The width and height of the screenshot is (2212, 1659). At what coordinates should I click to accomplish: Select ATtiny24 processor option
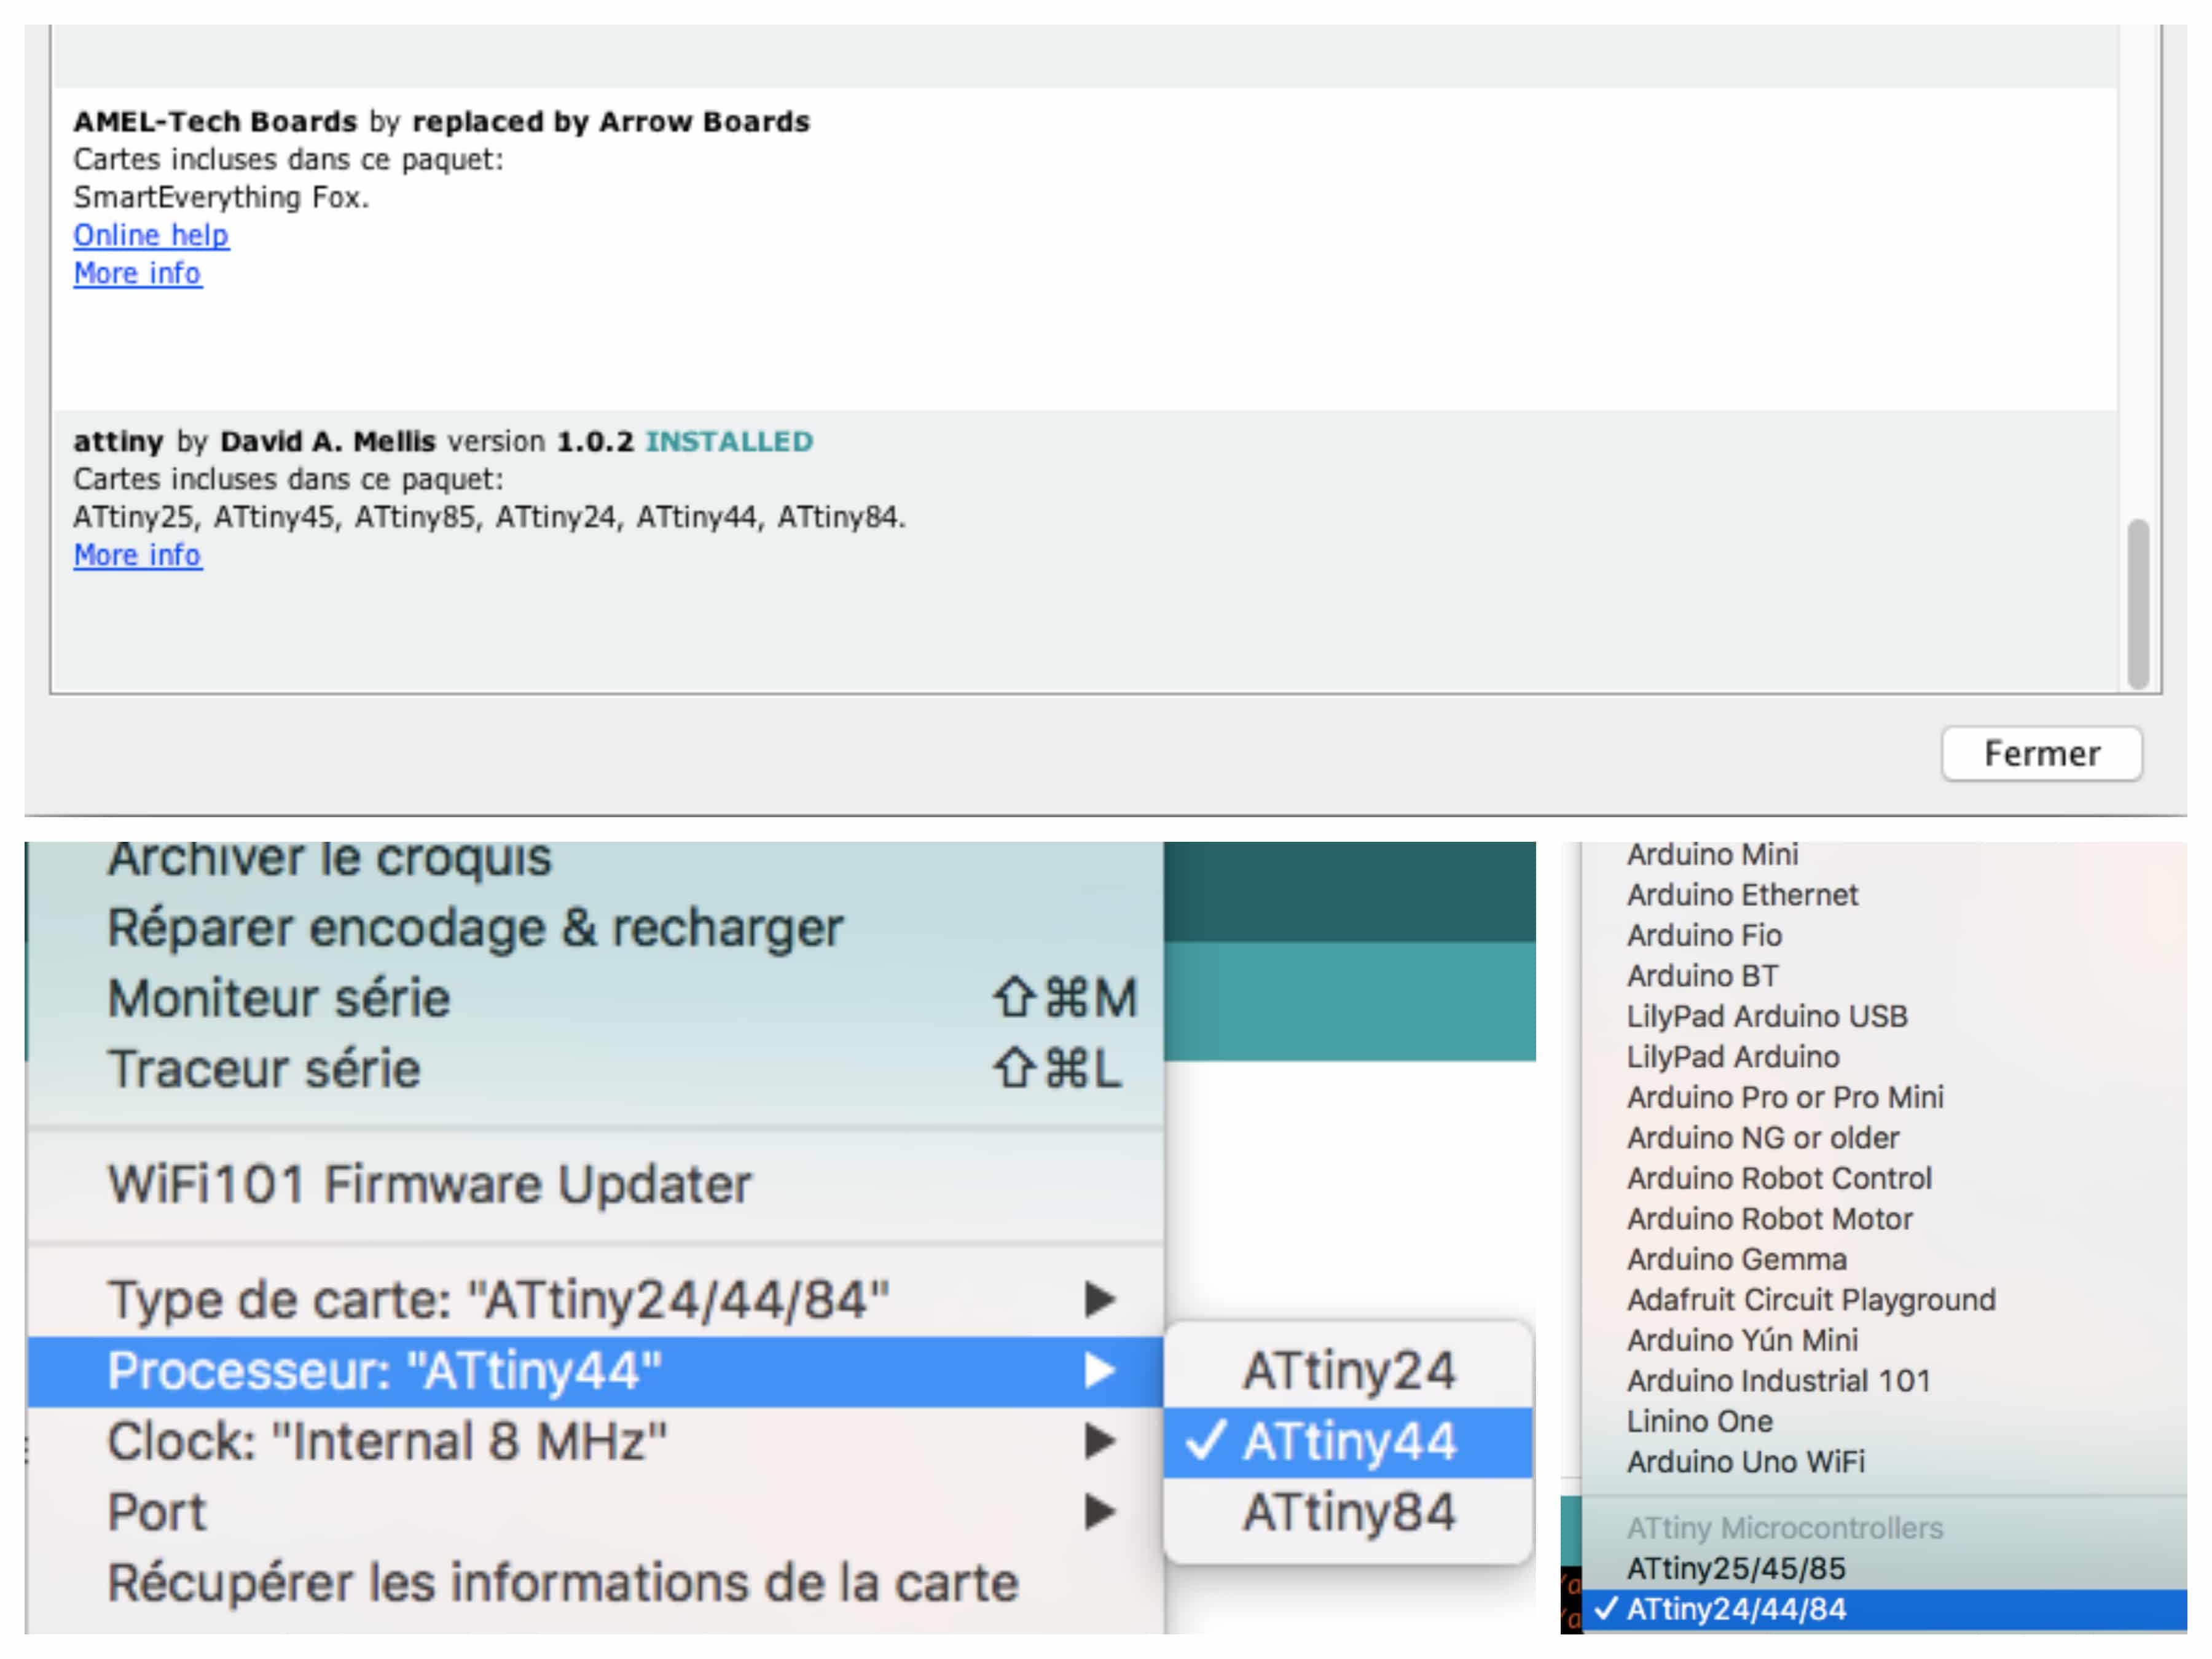coord(1348,1370)
